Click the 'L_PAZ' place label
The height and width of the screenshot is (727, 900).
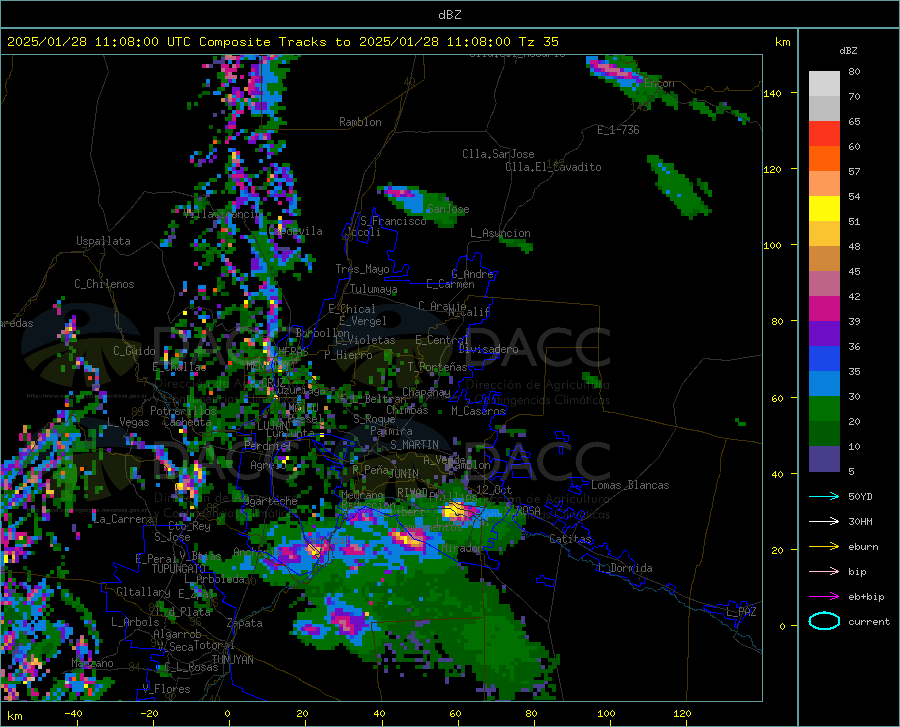(x=741, y=612)
